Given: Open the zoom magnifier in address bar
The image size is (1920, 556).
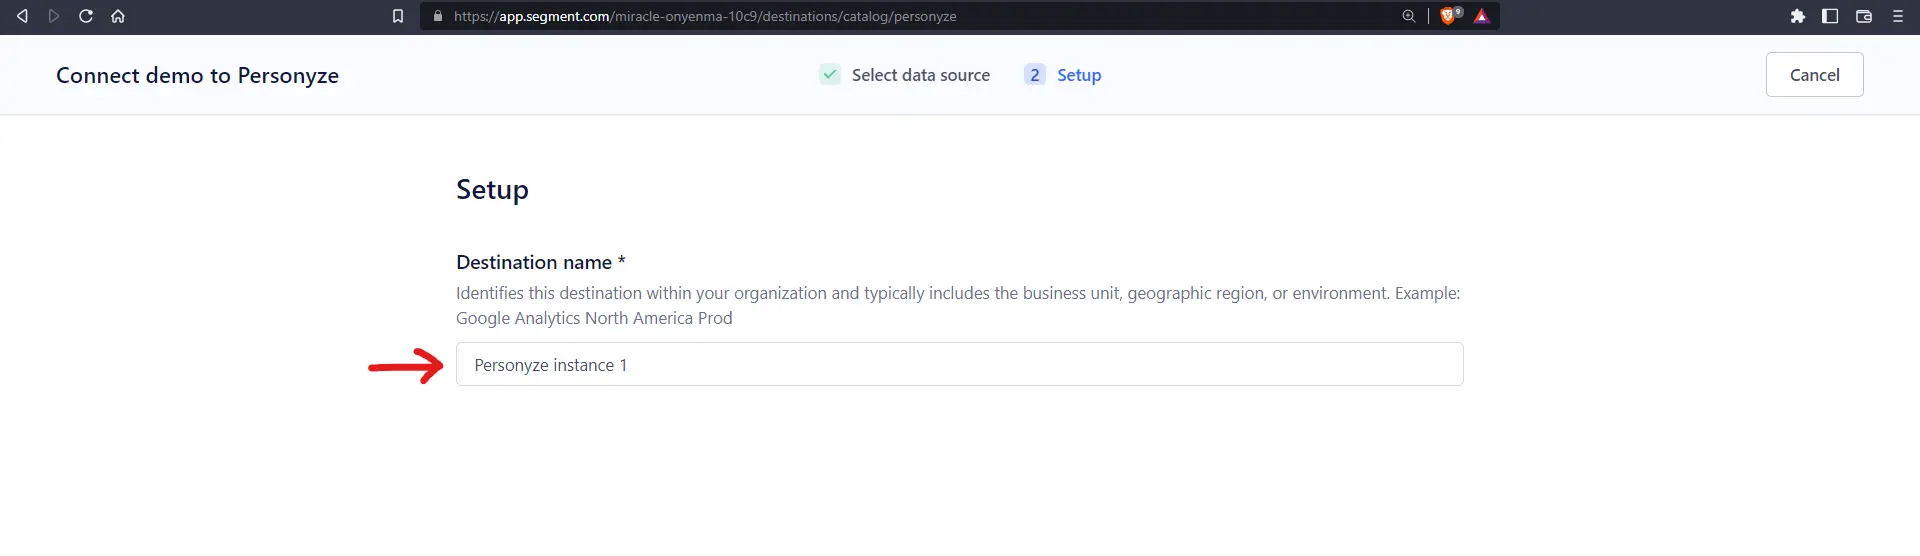Looking at the screenshot, I should pyautogui.click(x=1408, y=16).
